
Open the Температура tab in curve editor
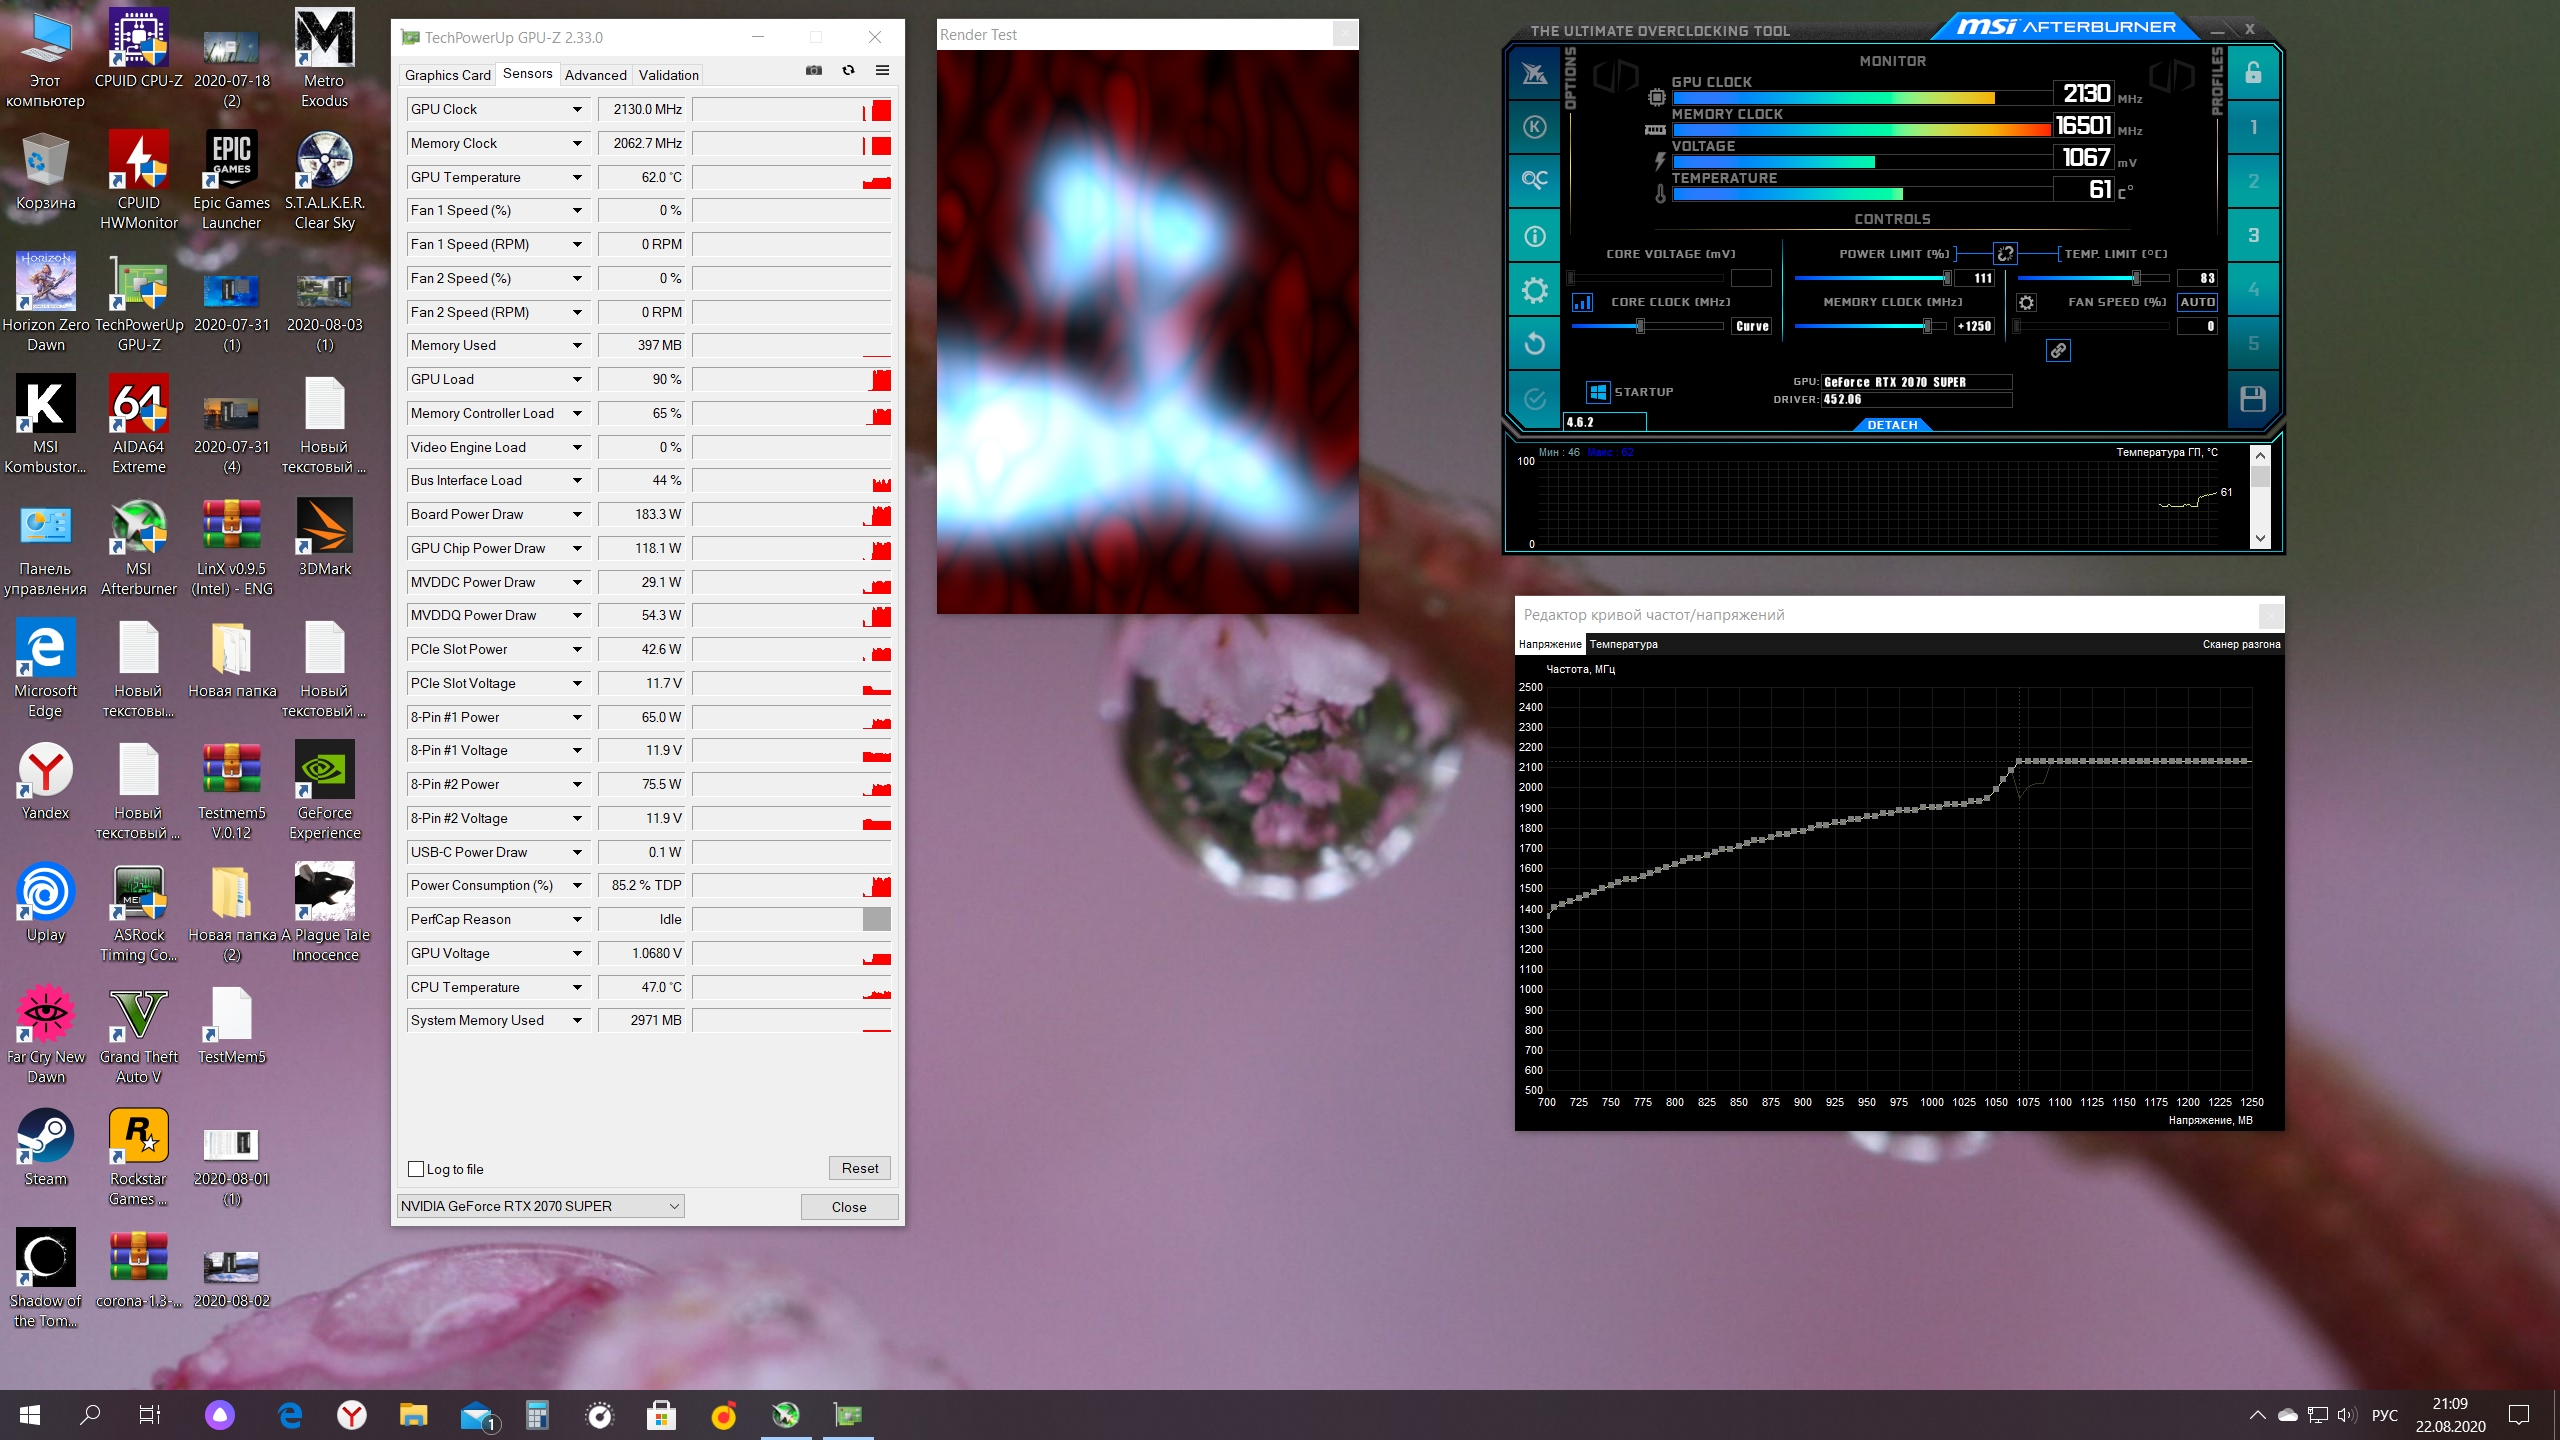click(1623, 645)
